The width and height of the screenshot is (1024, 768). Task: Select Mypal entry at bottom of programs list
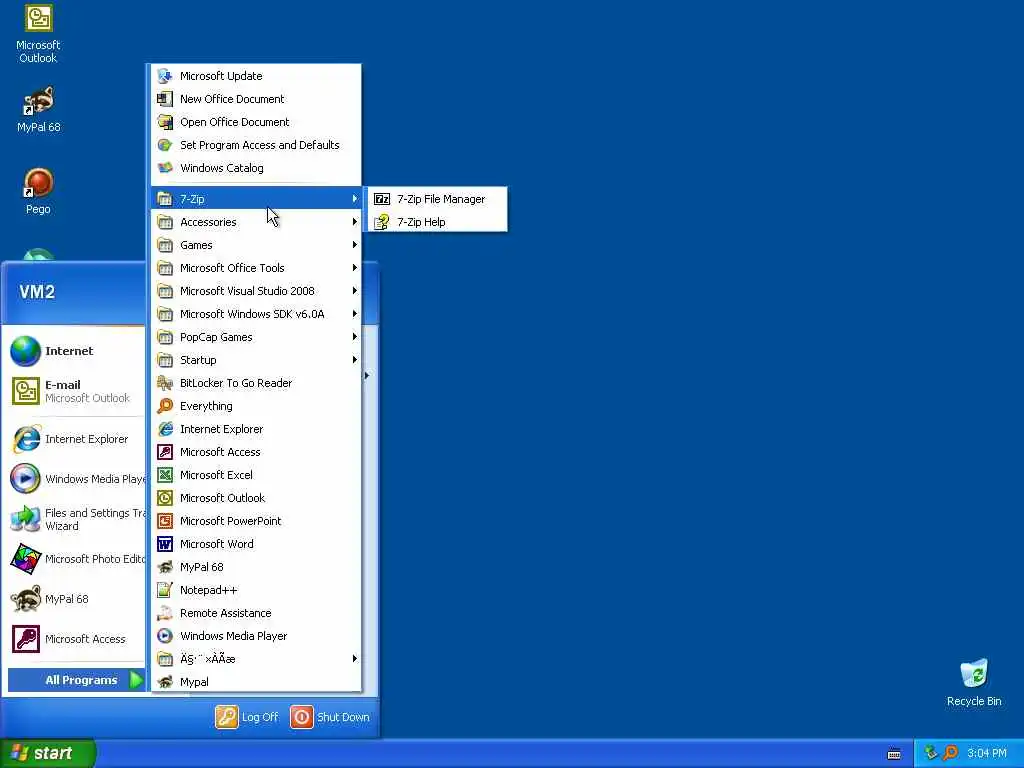click(256, 682)
